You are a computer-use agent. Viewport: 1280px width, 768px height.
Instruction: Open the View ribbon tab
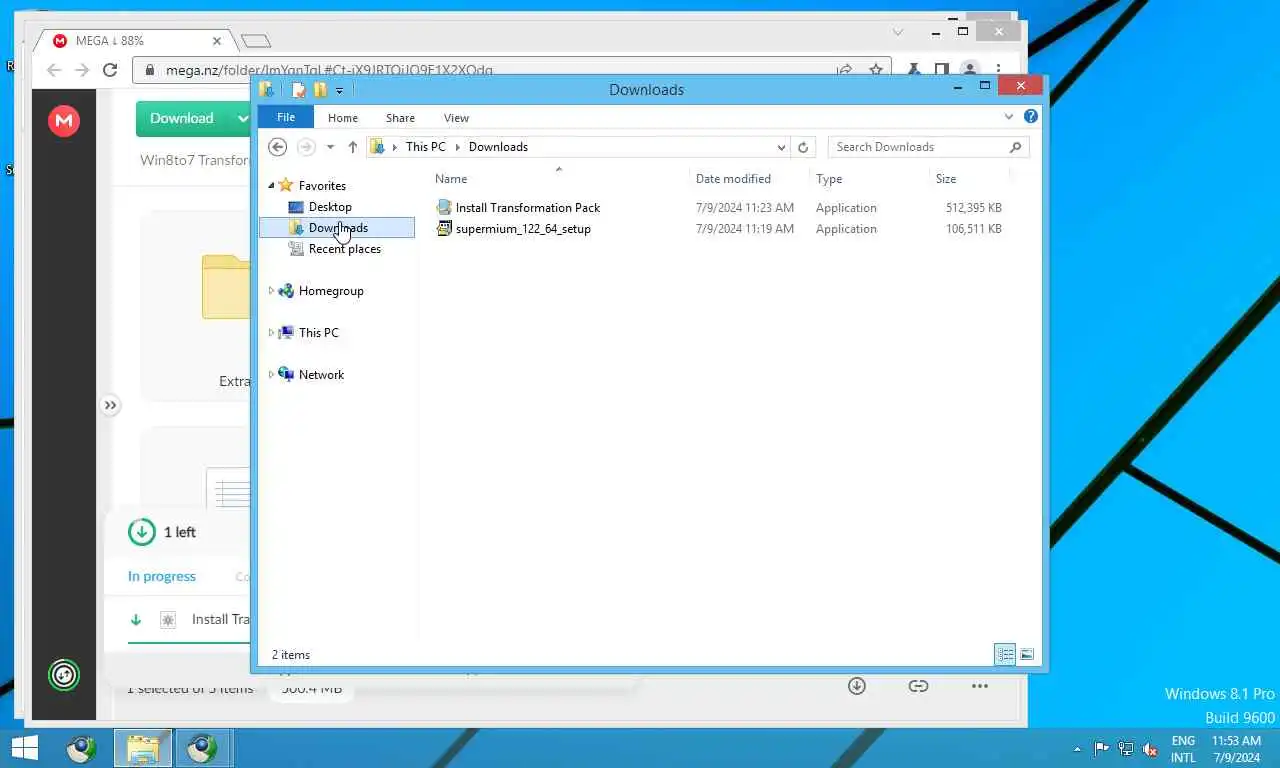tap(456, 118)
